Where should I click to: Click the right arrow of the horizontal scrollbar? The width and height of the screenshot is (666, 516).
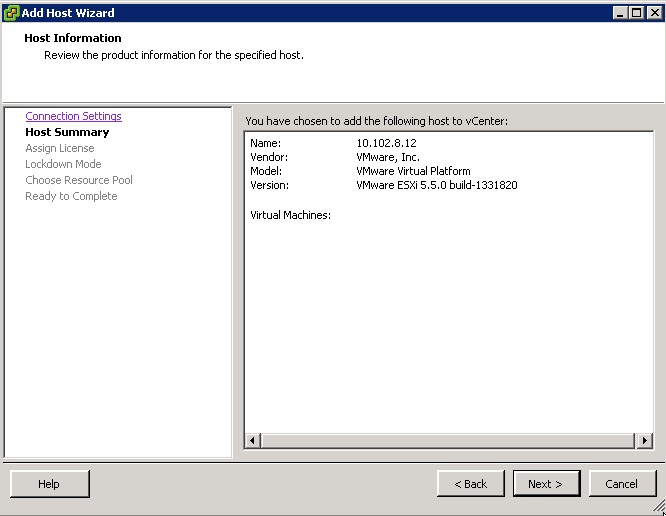[x=645, y=440]
